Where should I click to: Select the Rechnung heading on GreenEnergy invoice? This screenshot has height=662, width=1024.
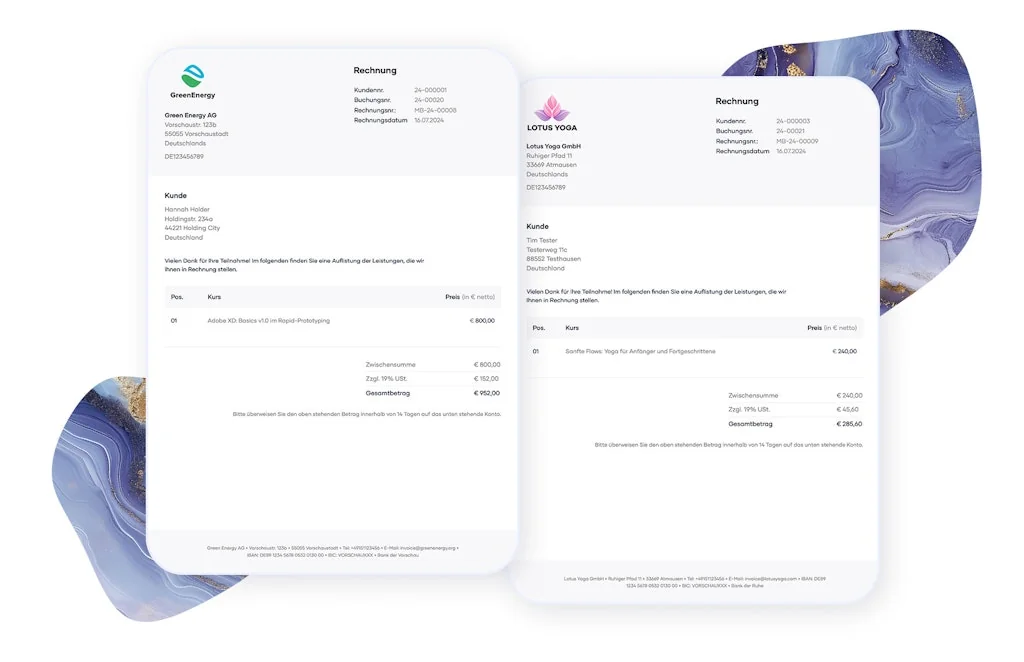pos(375,70)
